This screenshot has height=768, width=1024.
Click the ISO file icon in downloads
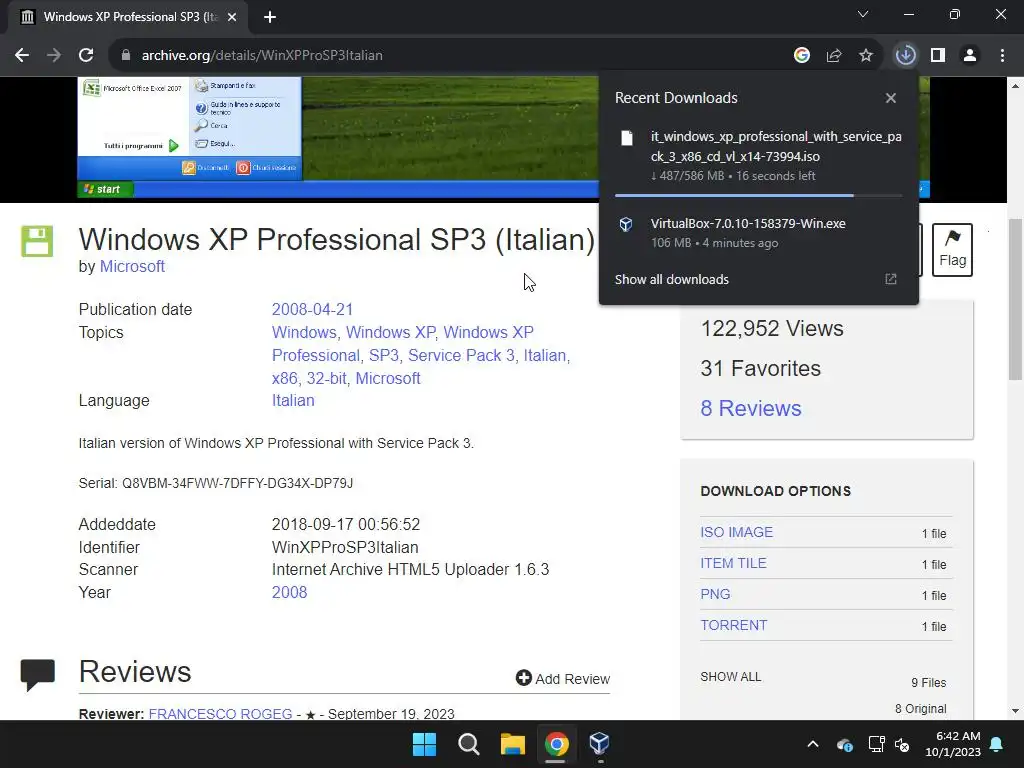pos(627,138)
